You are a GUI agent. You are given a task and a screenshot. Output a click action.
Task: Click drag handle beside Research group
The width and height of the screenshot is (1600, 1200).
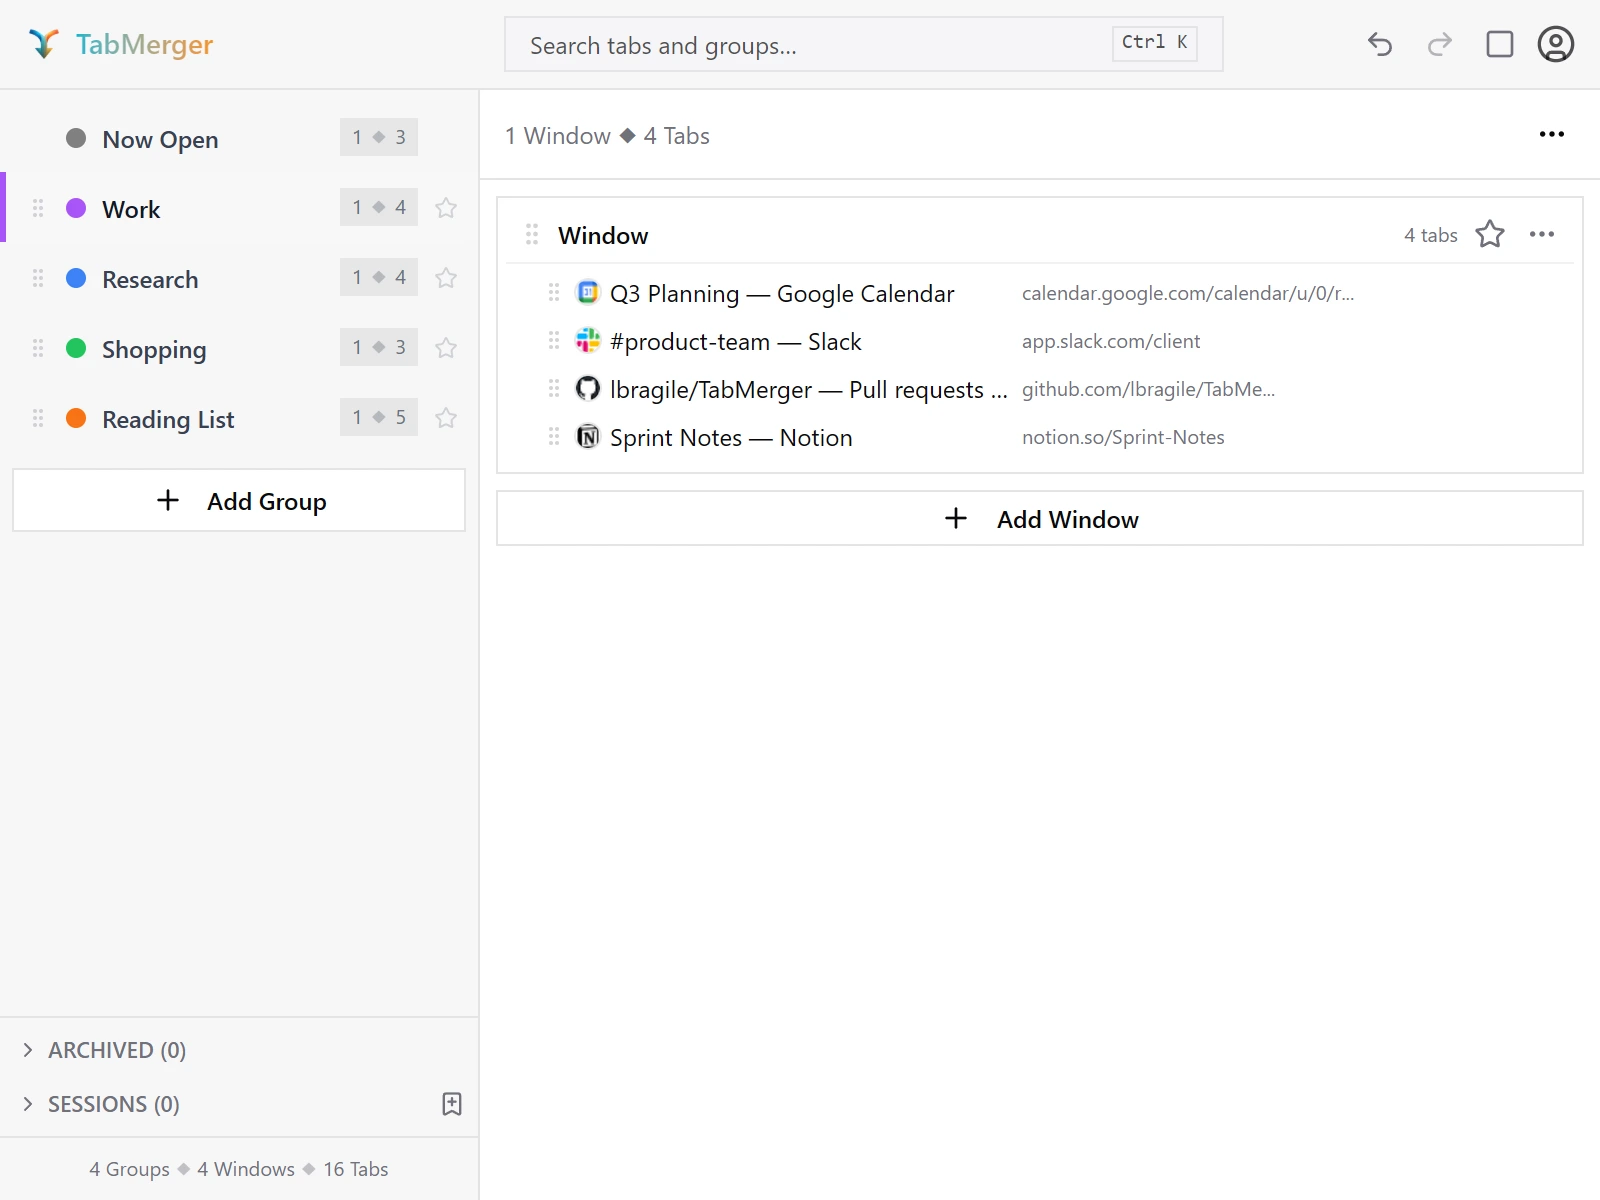point(38,278)
